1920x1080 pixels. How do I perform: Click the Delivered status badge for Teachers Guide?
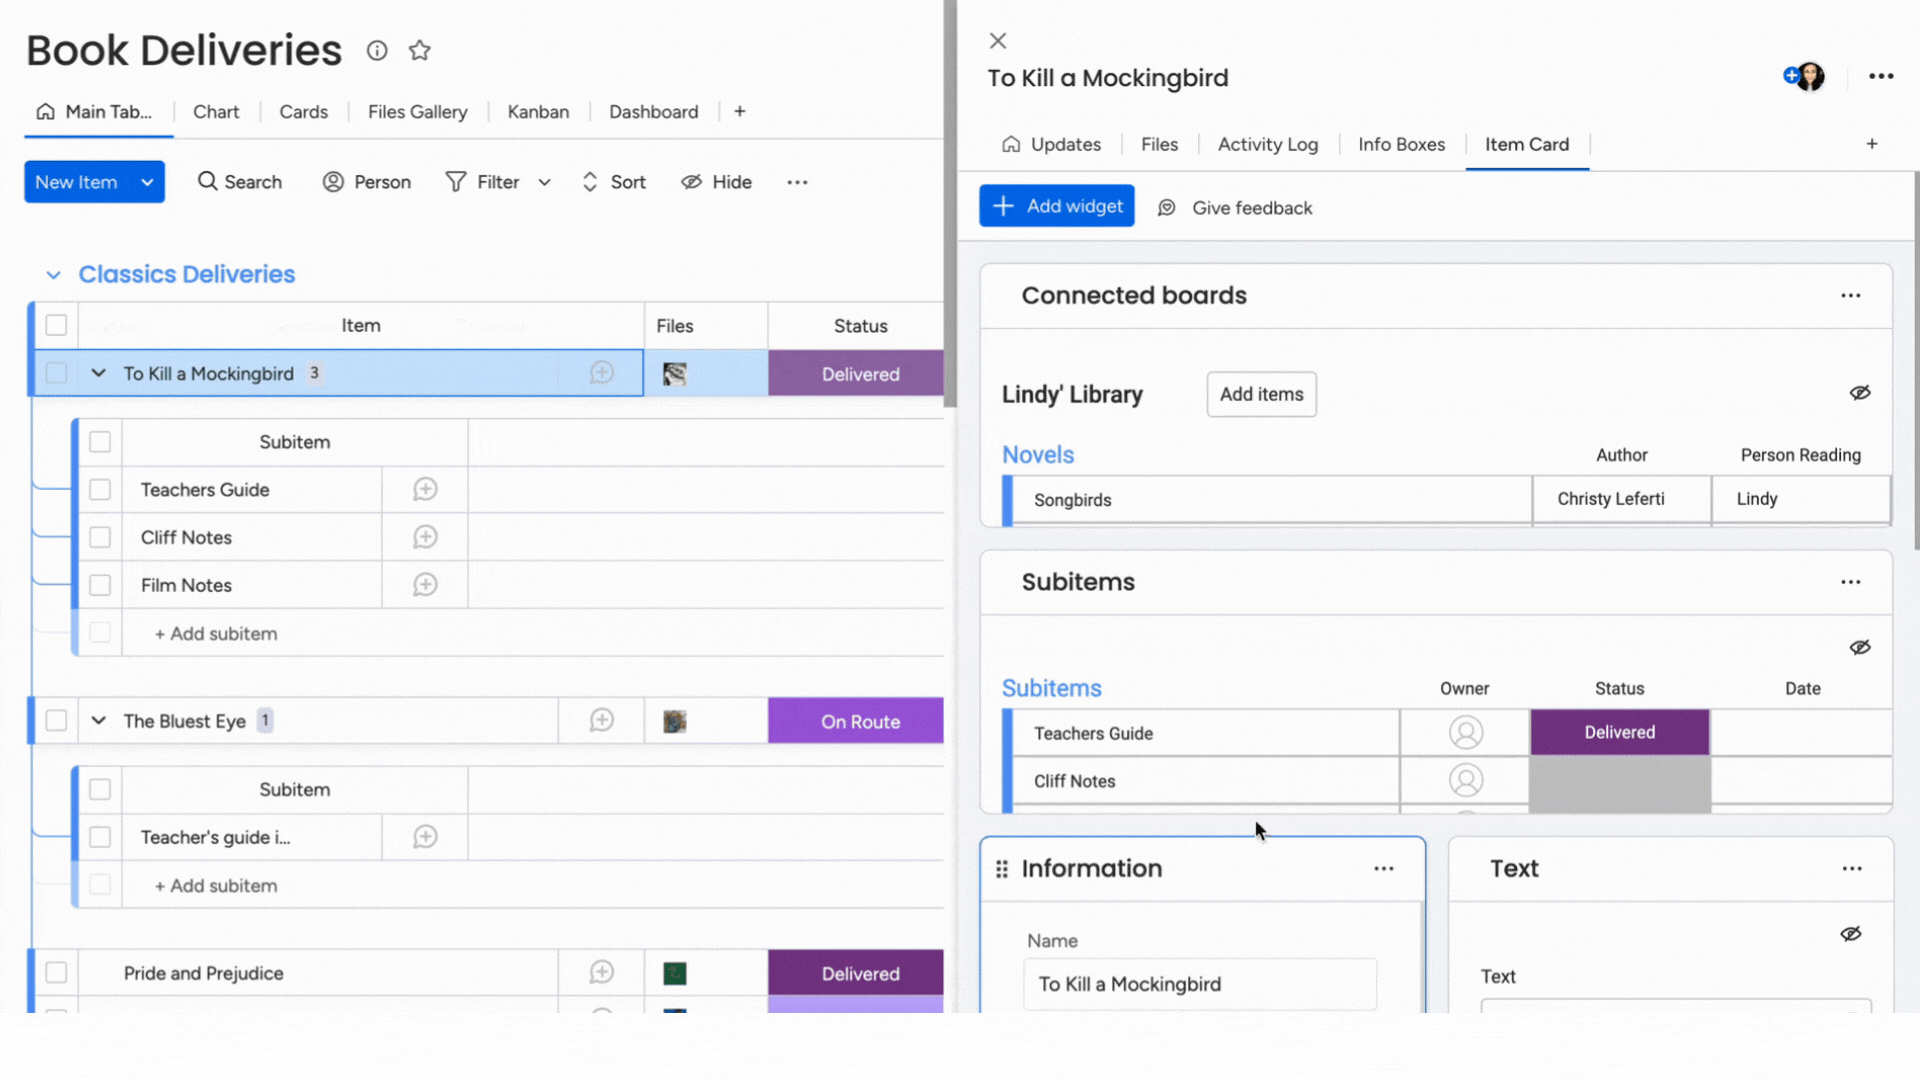[x=1619, y=732]
